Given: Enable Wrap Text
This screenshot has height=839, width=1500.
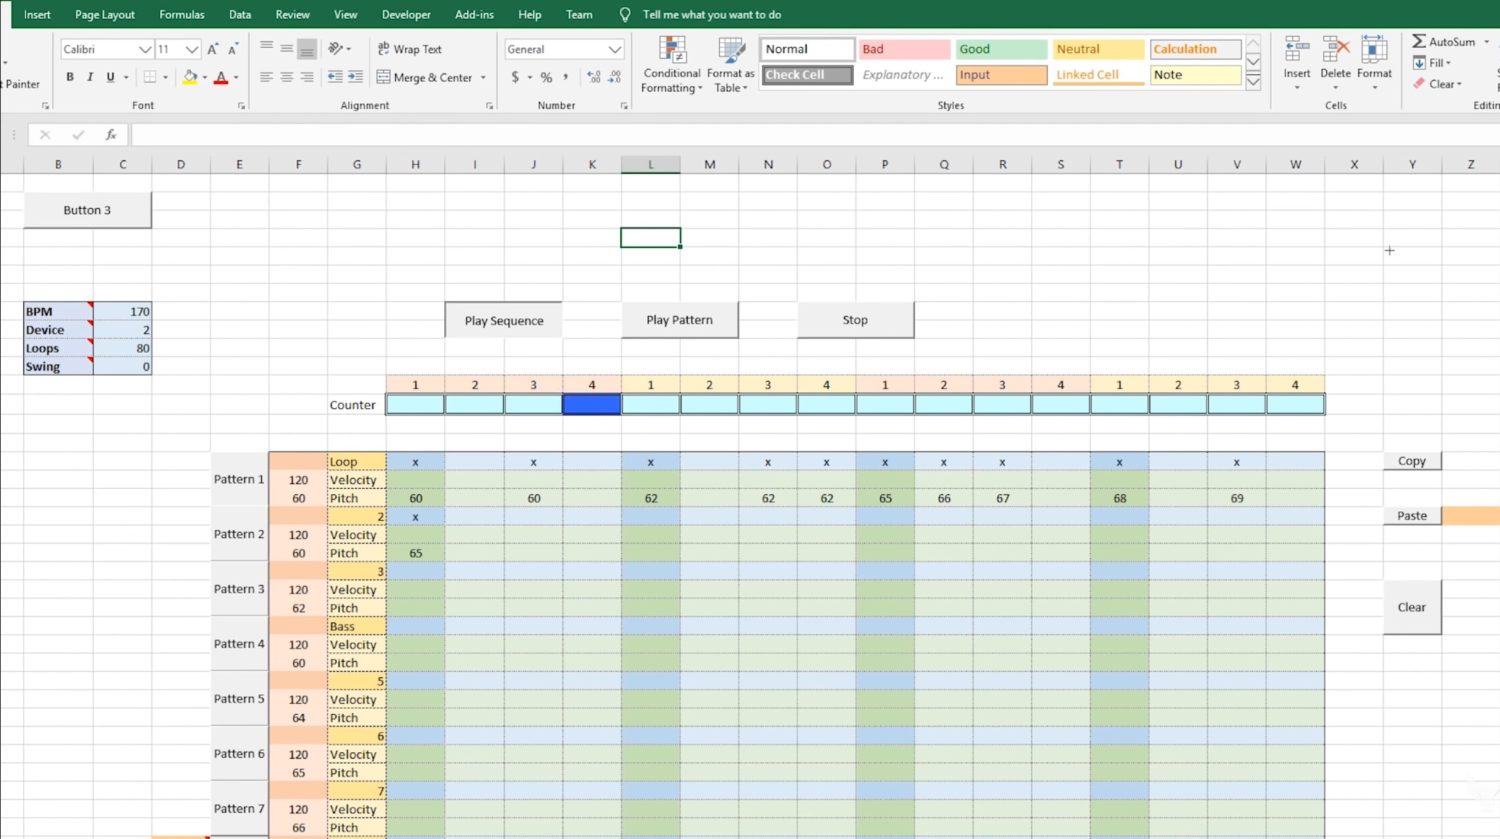Looking at the screenshot, I should coord(409,49).
